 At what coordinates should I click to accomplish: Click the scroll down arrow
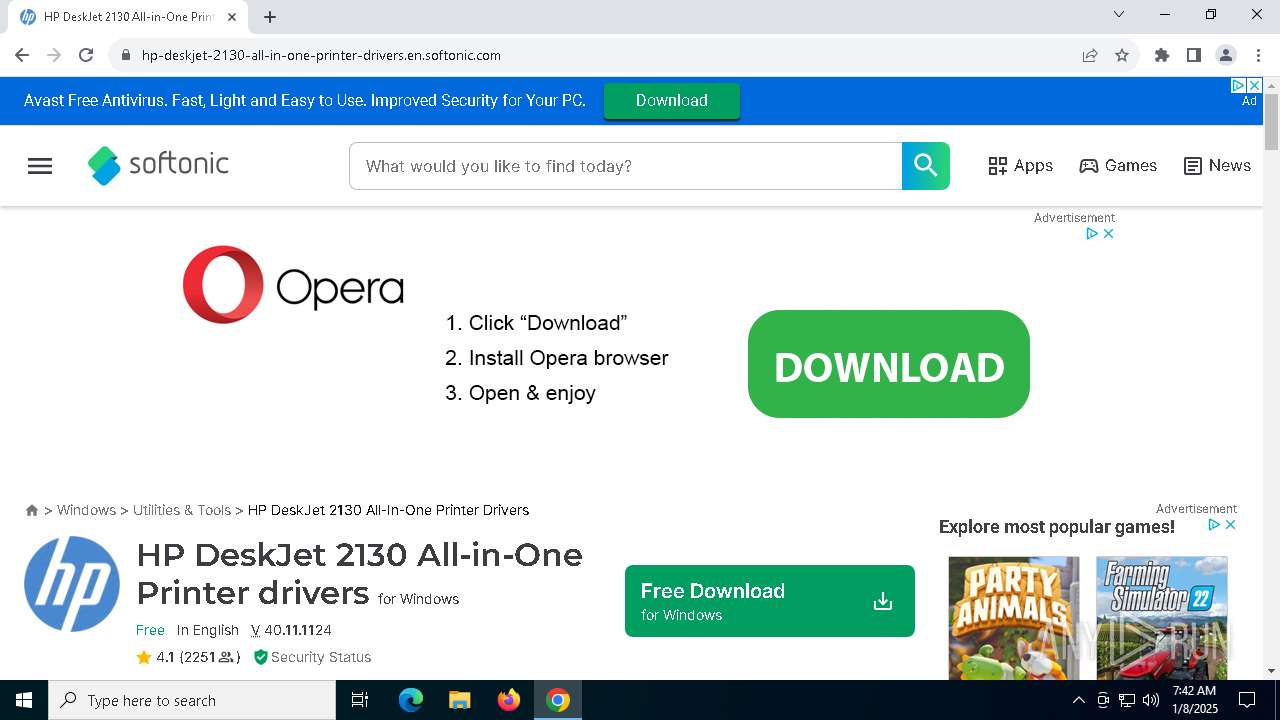(x=1271, y=671)
